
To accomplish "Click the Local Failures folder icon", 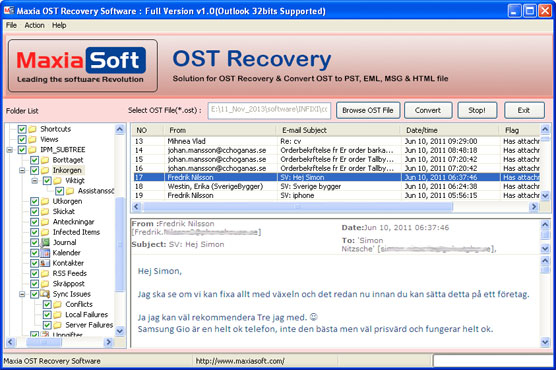I will click(x=57, y=315).
